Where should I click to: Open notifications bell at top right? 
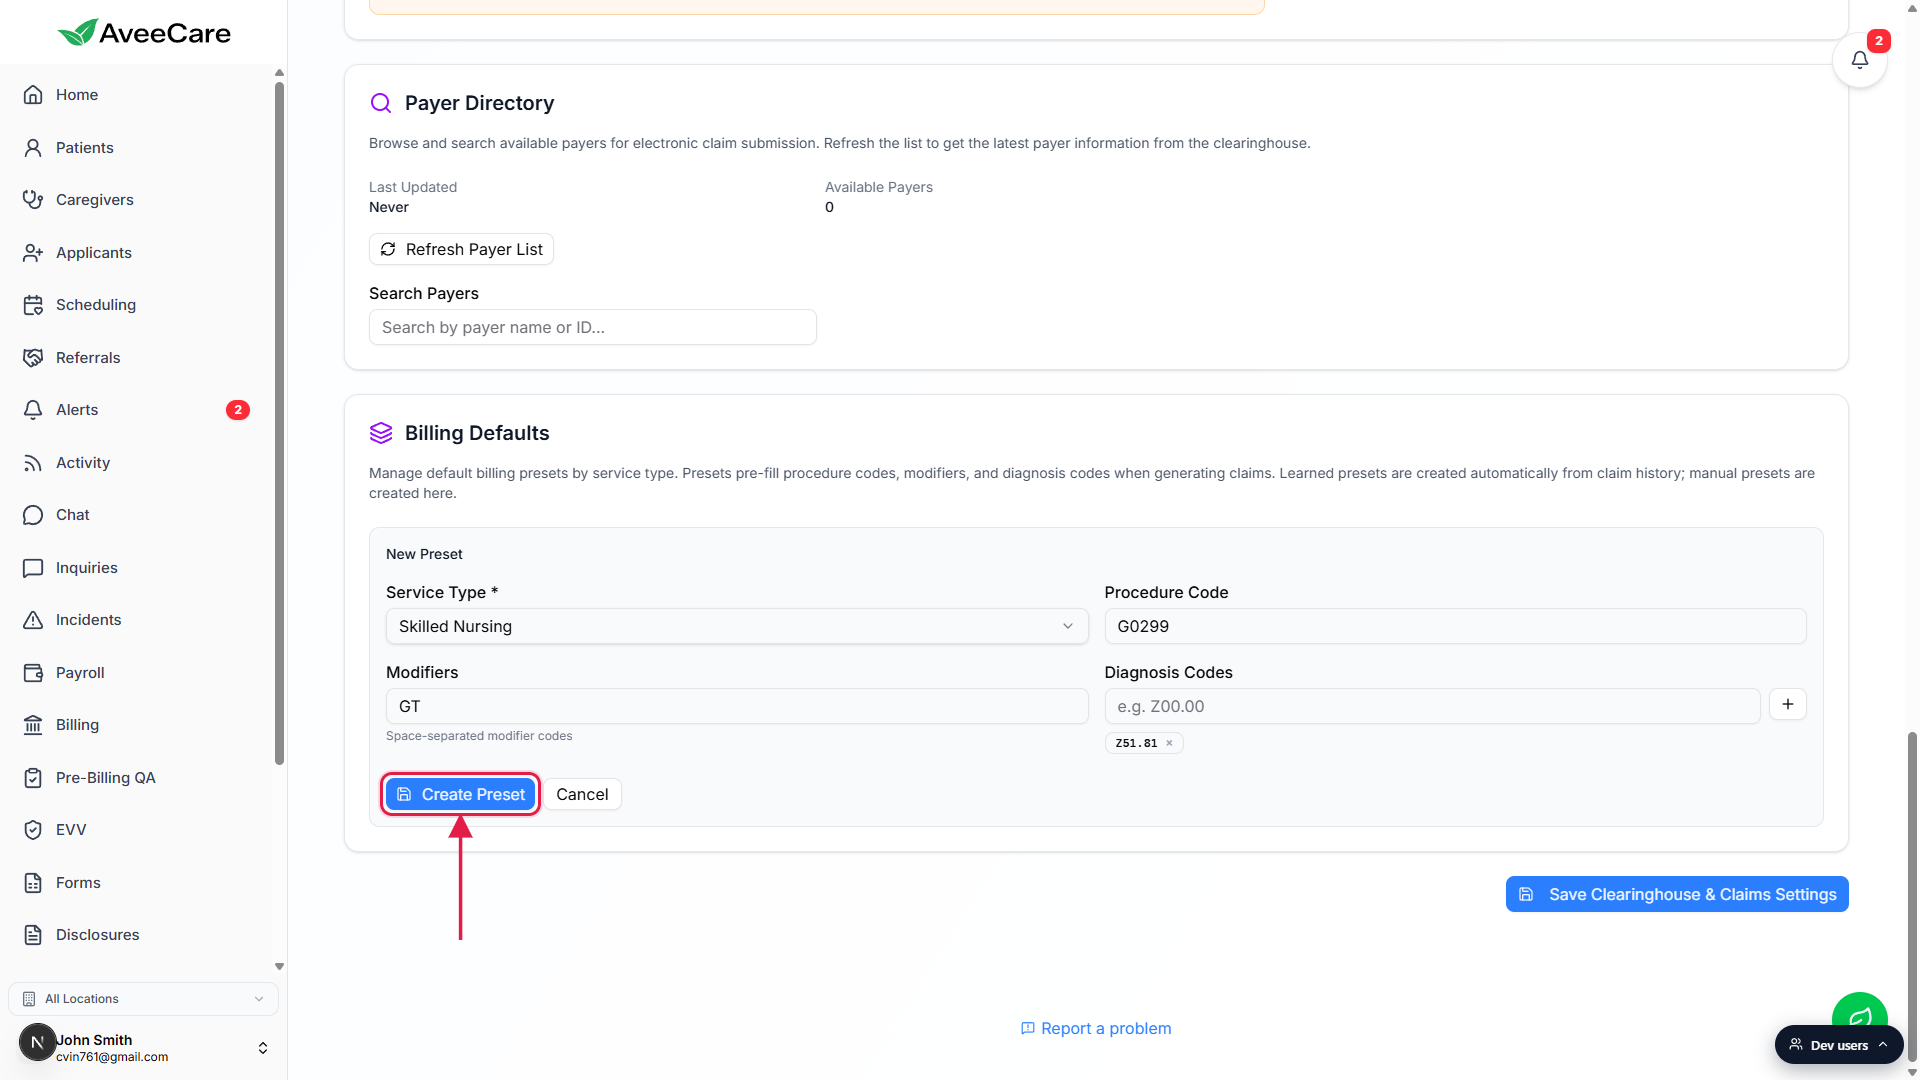(1859, 60)
